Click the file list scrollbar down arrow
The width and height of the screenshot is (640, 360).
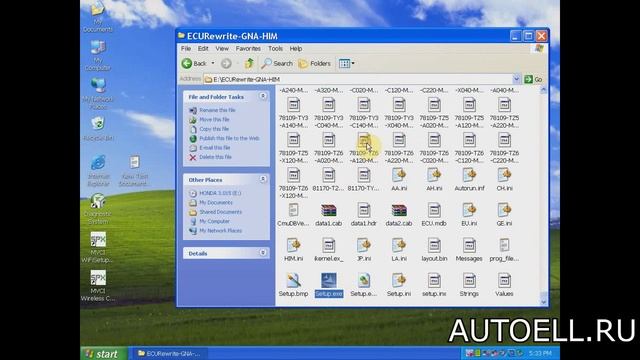coord(543,302)
